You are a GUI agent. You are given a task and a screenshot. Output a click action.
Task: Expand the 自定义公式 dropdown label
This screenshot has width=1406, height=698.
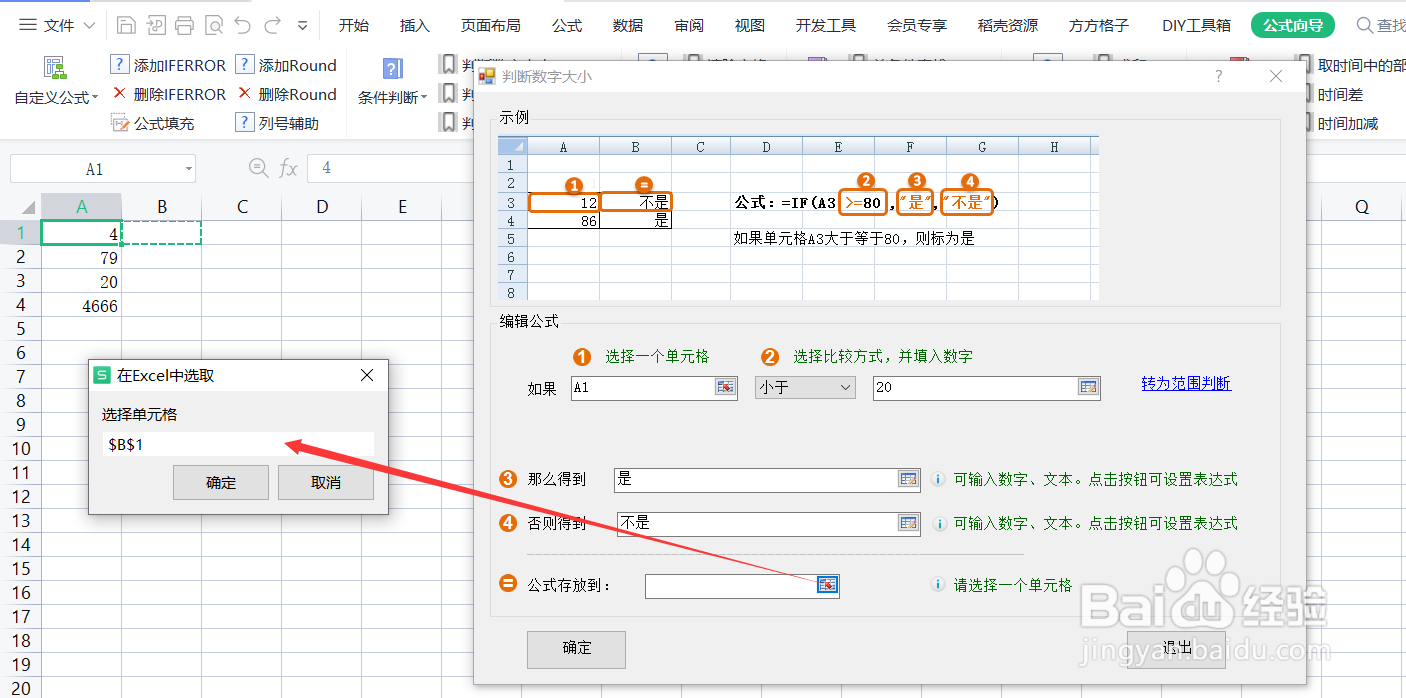56,98
